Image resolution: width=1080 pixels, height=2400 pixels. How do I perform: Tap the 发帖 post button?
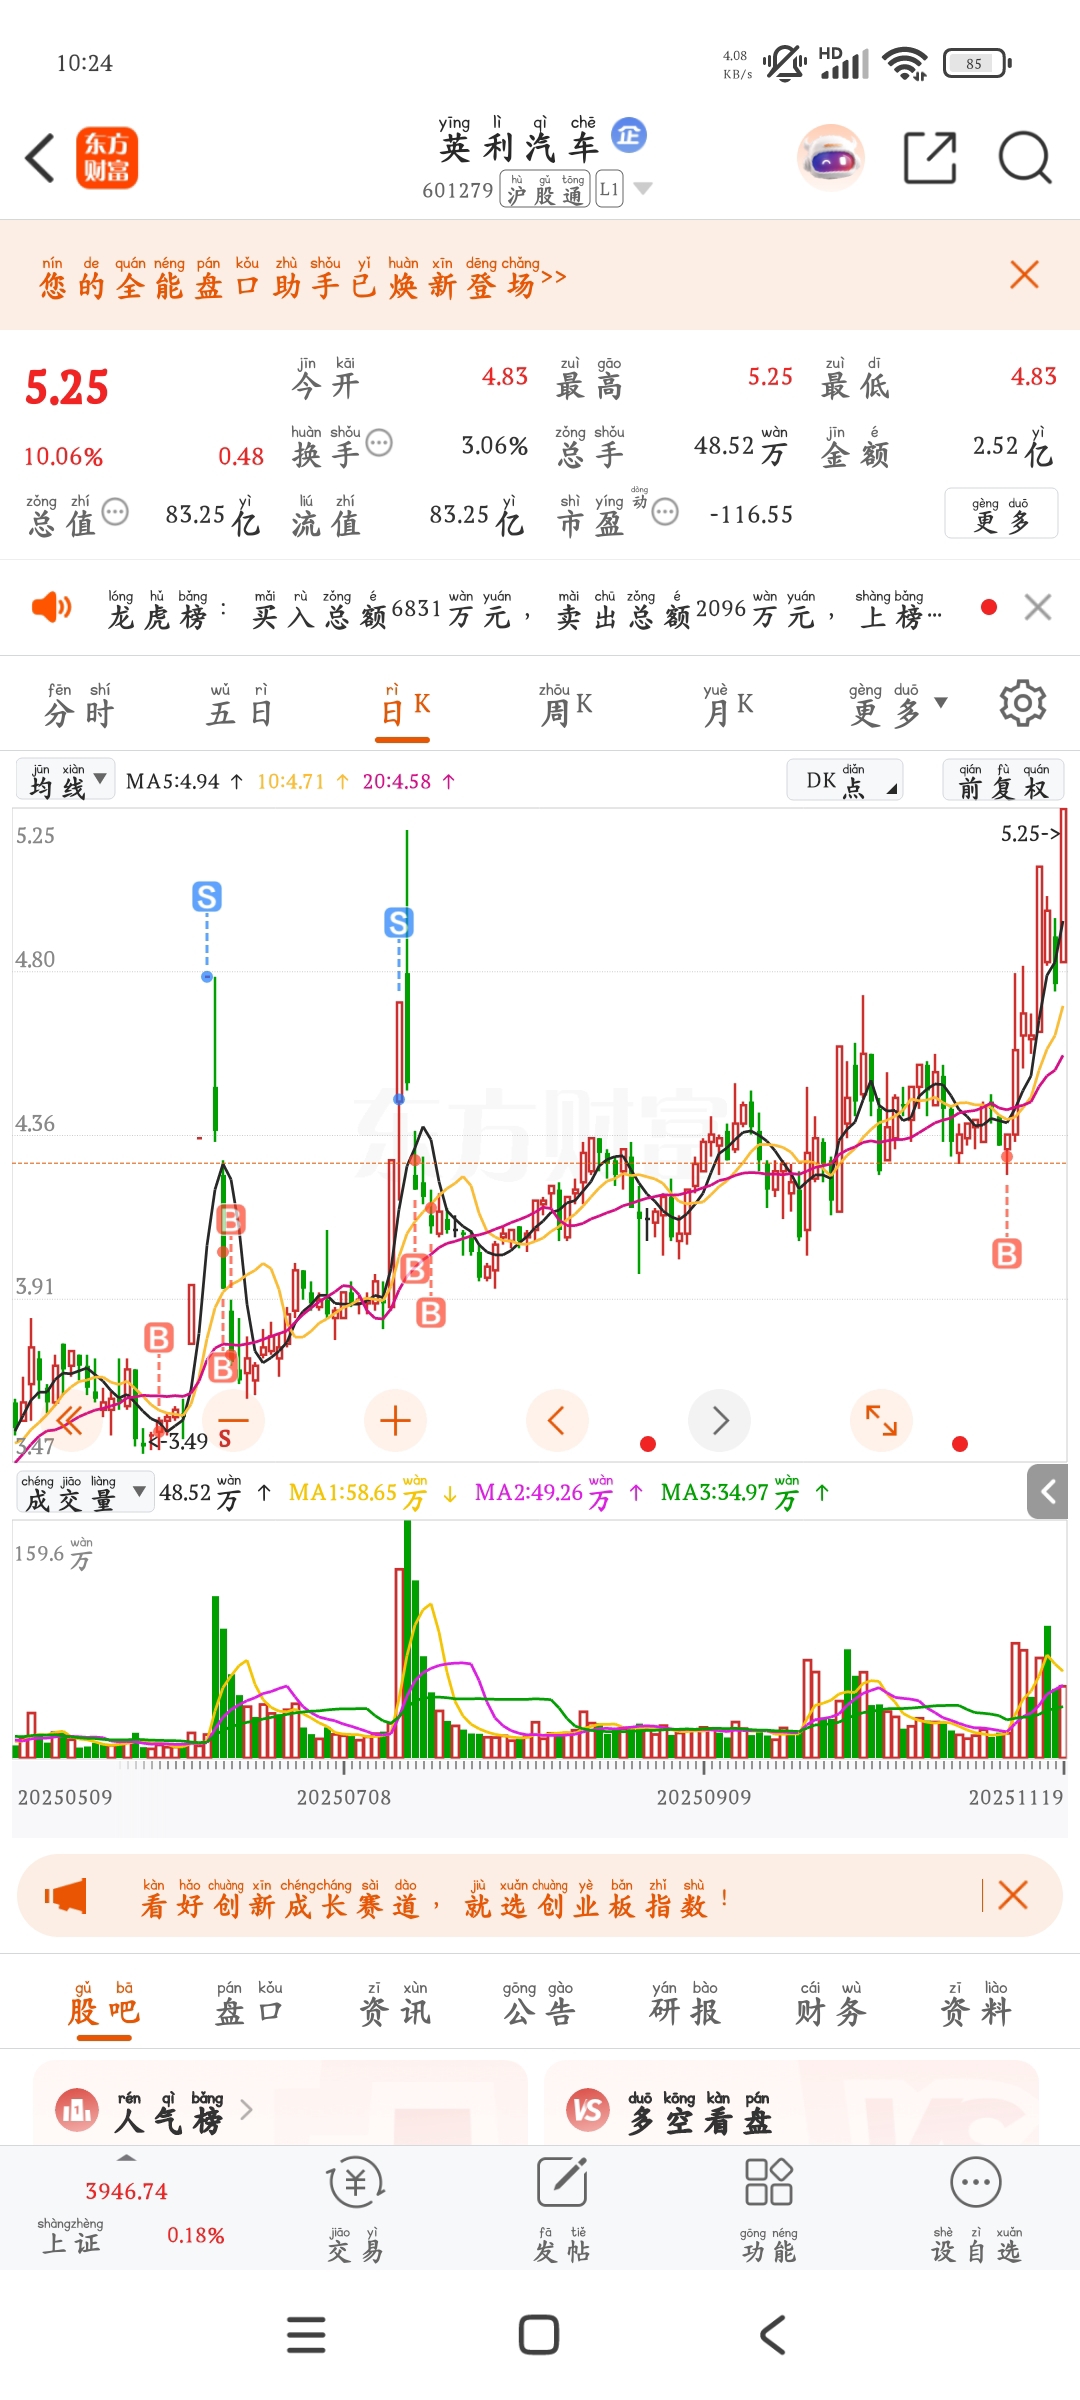click(562, 2208)
